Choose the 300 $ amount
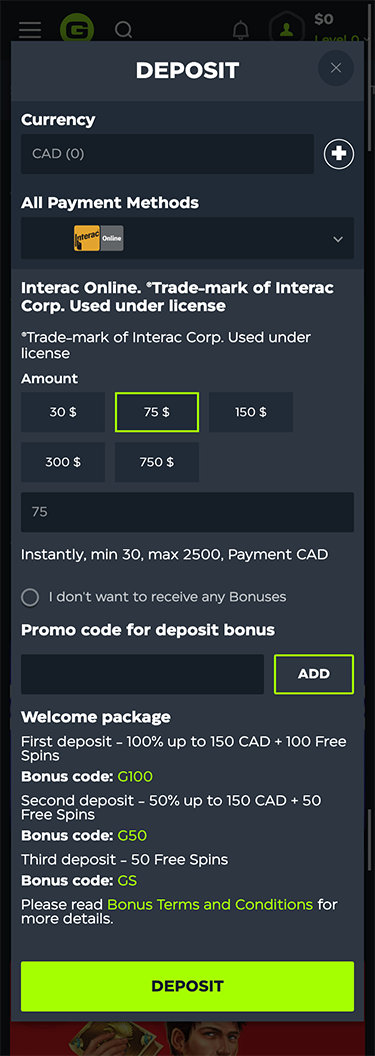The image size is (375, 1056). click(63, 462)
